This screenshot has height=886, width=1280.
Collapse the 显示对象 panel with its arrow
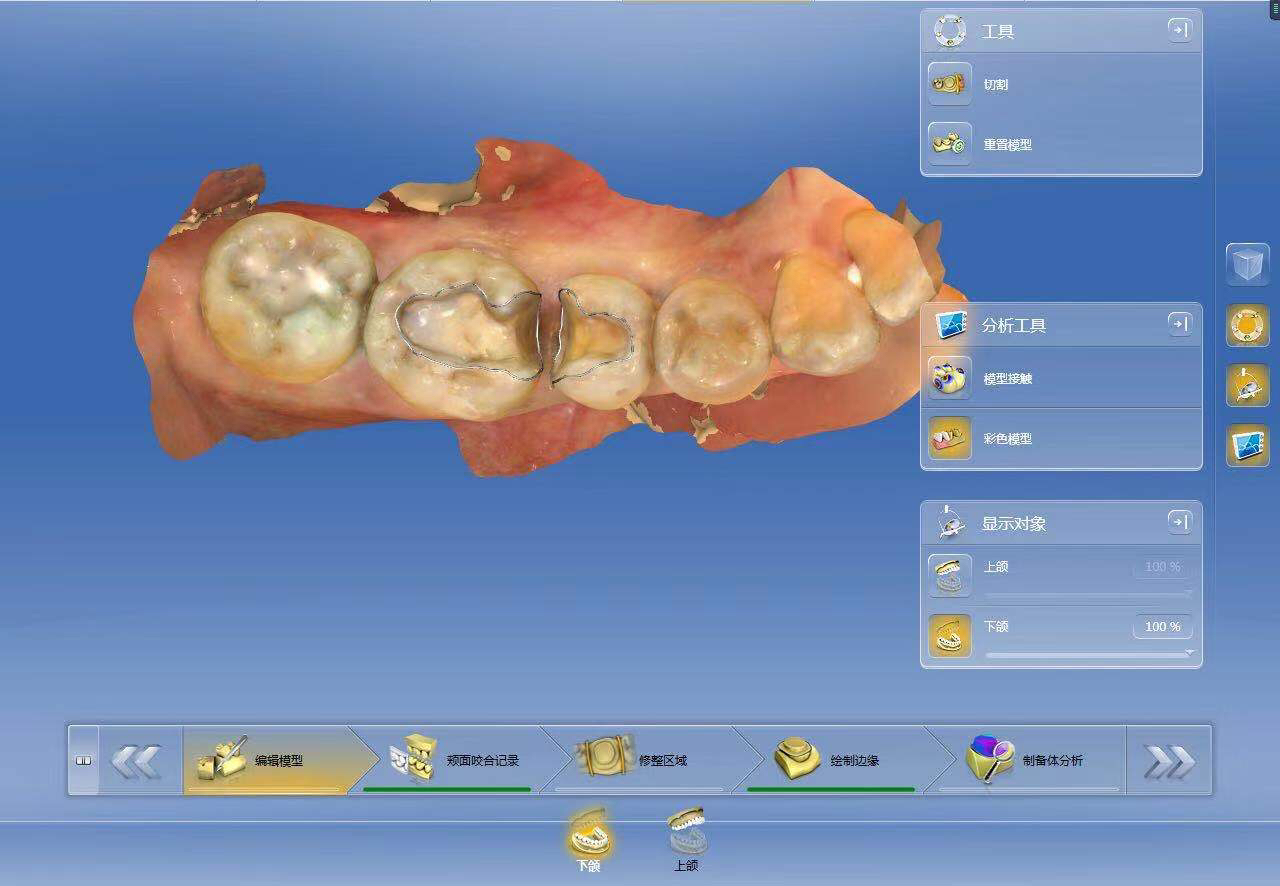click(x=1179, y=522)
